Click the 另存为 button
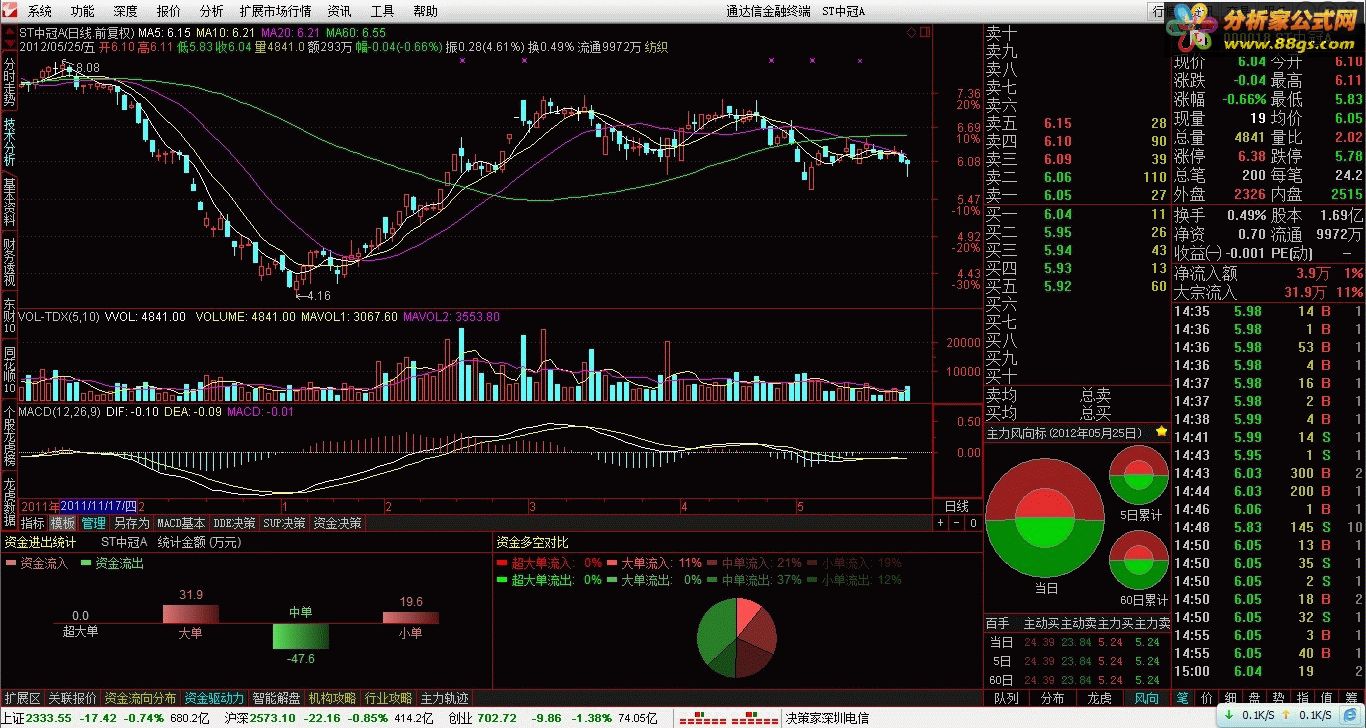The image size is (1366, 728). (131, 523)
